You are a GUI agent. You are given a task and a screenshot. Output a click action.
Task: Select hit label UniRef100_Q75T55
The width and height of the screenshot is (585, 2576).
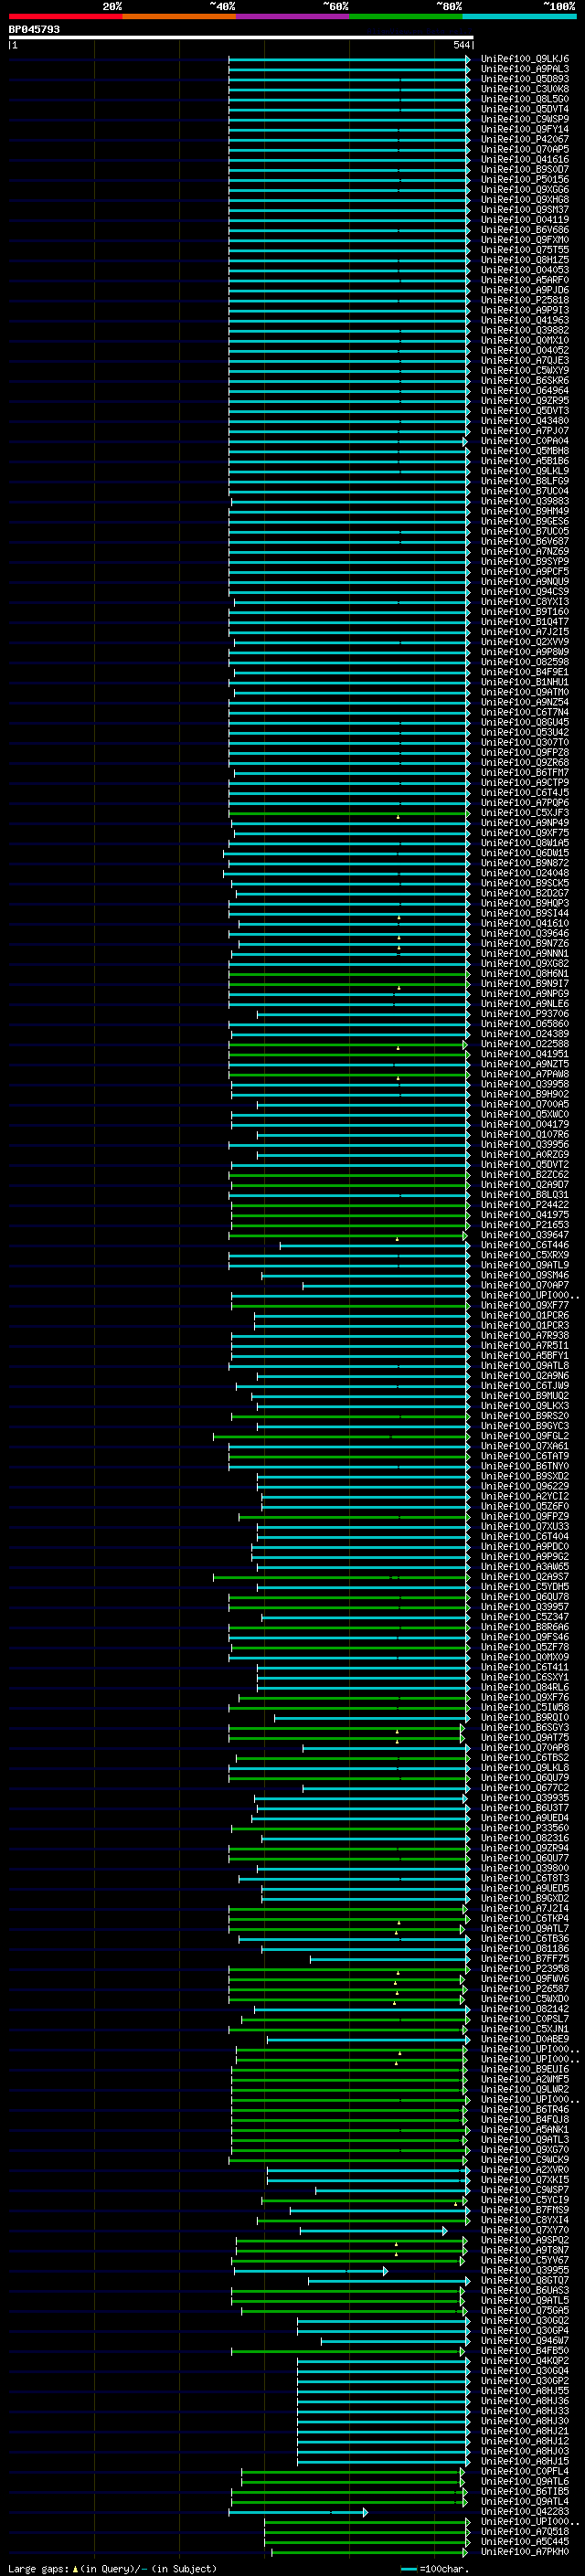(525, 250)
